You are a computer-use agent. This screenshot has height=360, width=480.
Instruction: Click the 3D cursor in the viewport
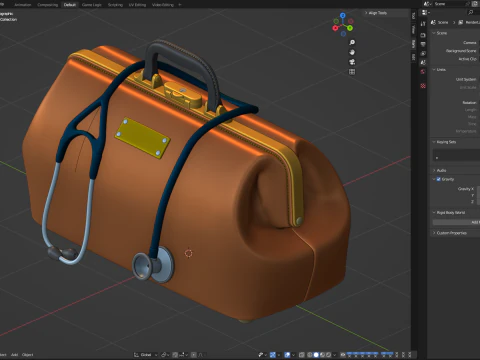click(189, 253)
